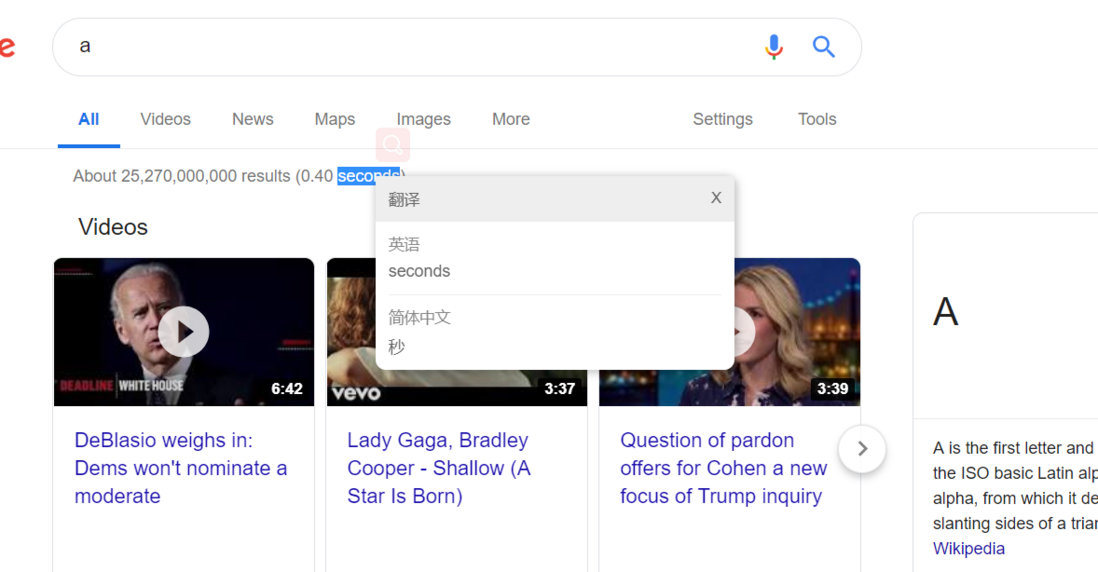Click the translated result '秒'

pos(396,347)
